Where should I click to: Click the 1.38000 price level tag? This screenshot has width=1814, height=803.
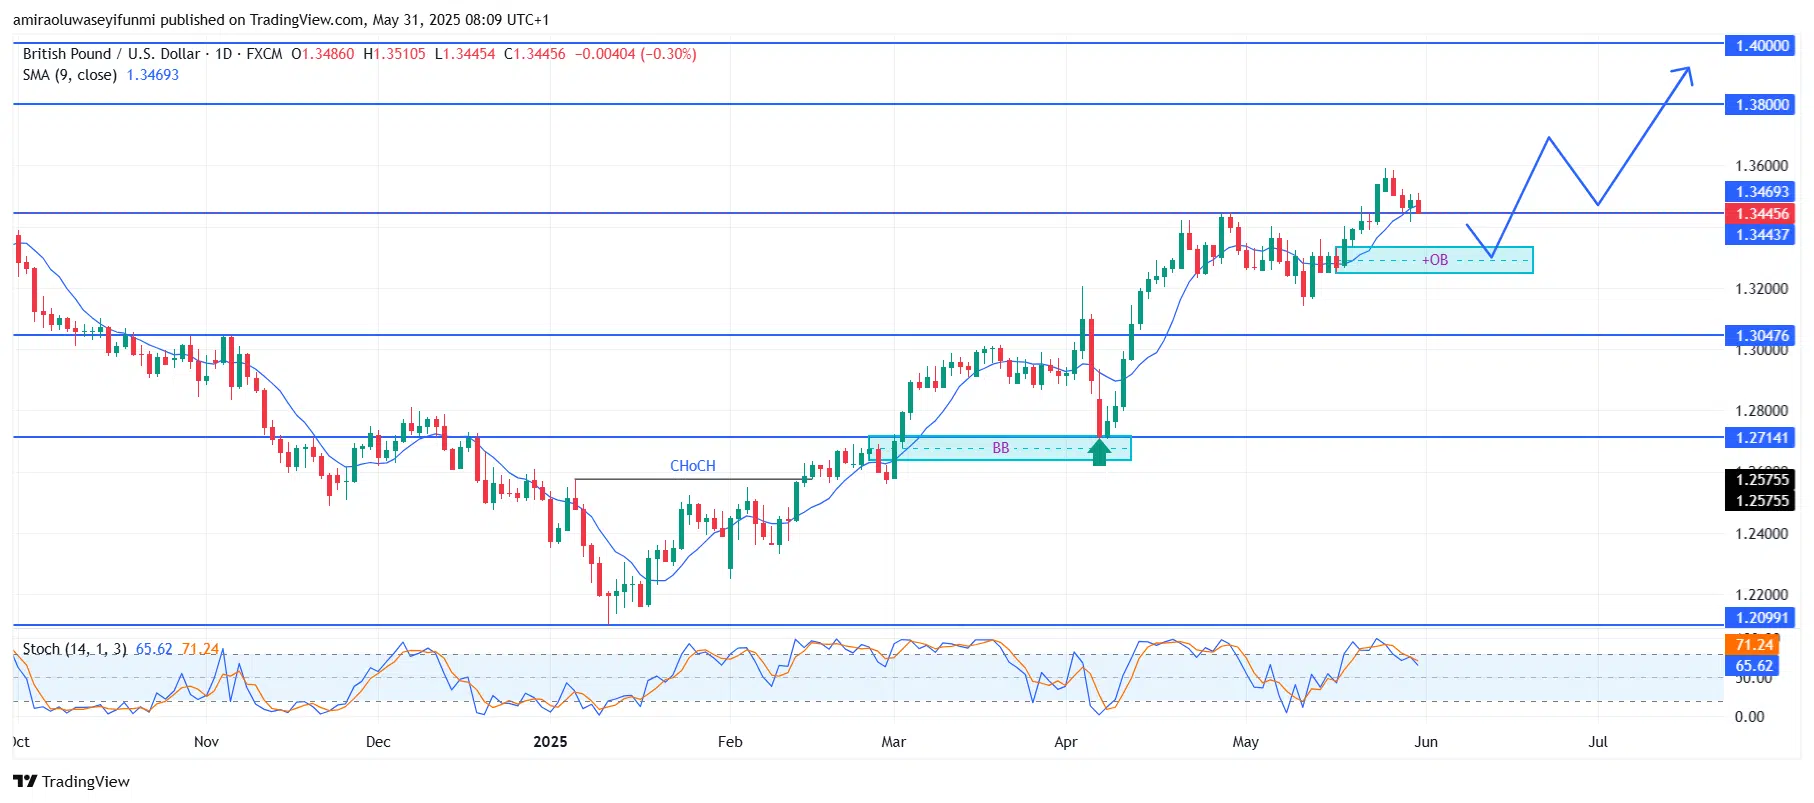tap(1762, 105)
